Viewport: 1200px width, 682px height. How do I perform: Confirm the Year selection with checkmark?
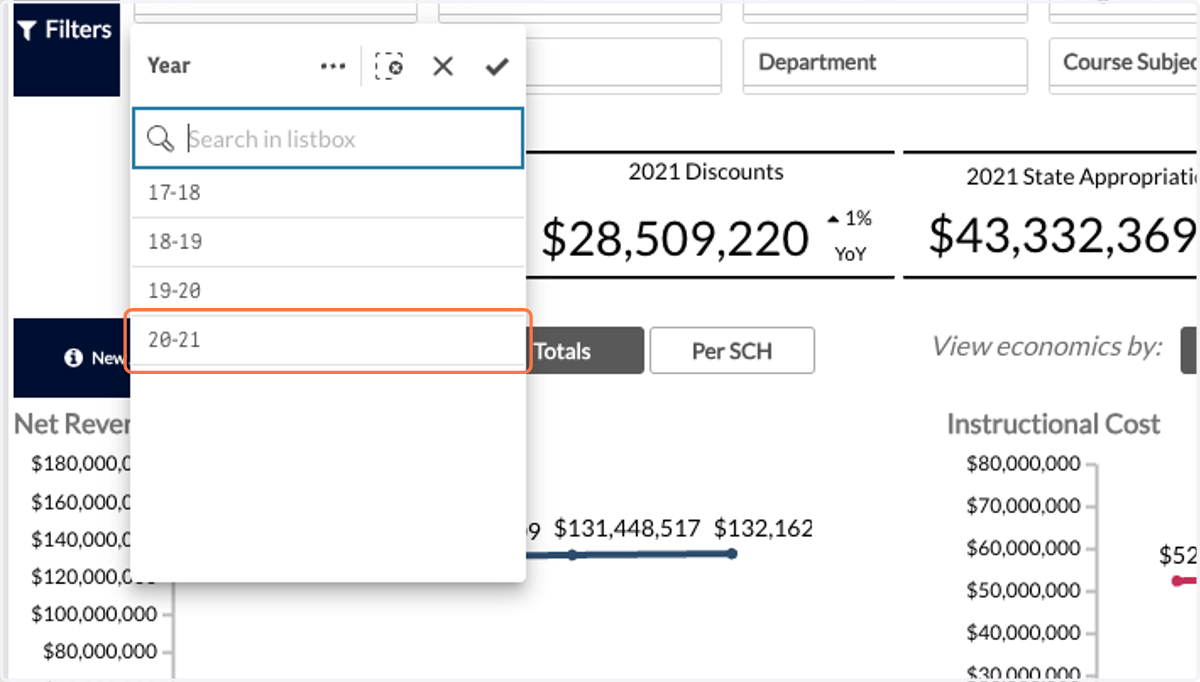tap(497, 66)
